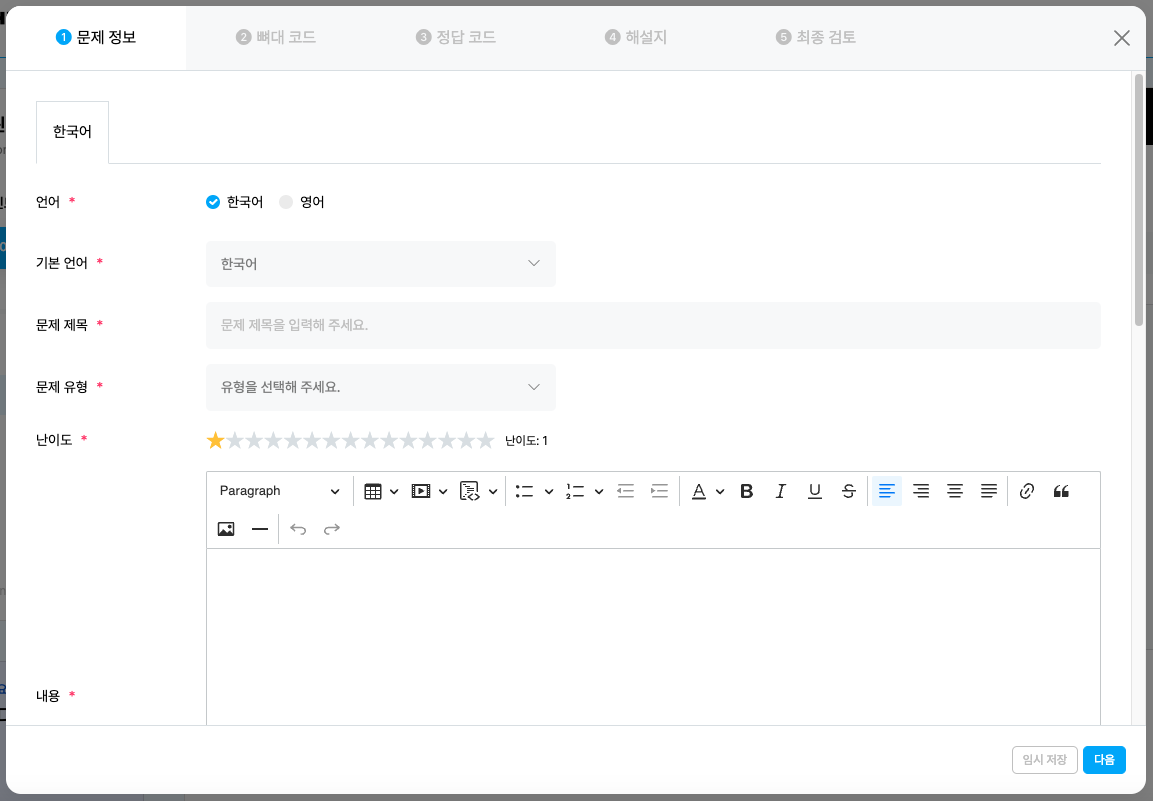Insert media video in the editor
The height and width of the screenshot is (801, 1153).
pos(421,491)
